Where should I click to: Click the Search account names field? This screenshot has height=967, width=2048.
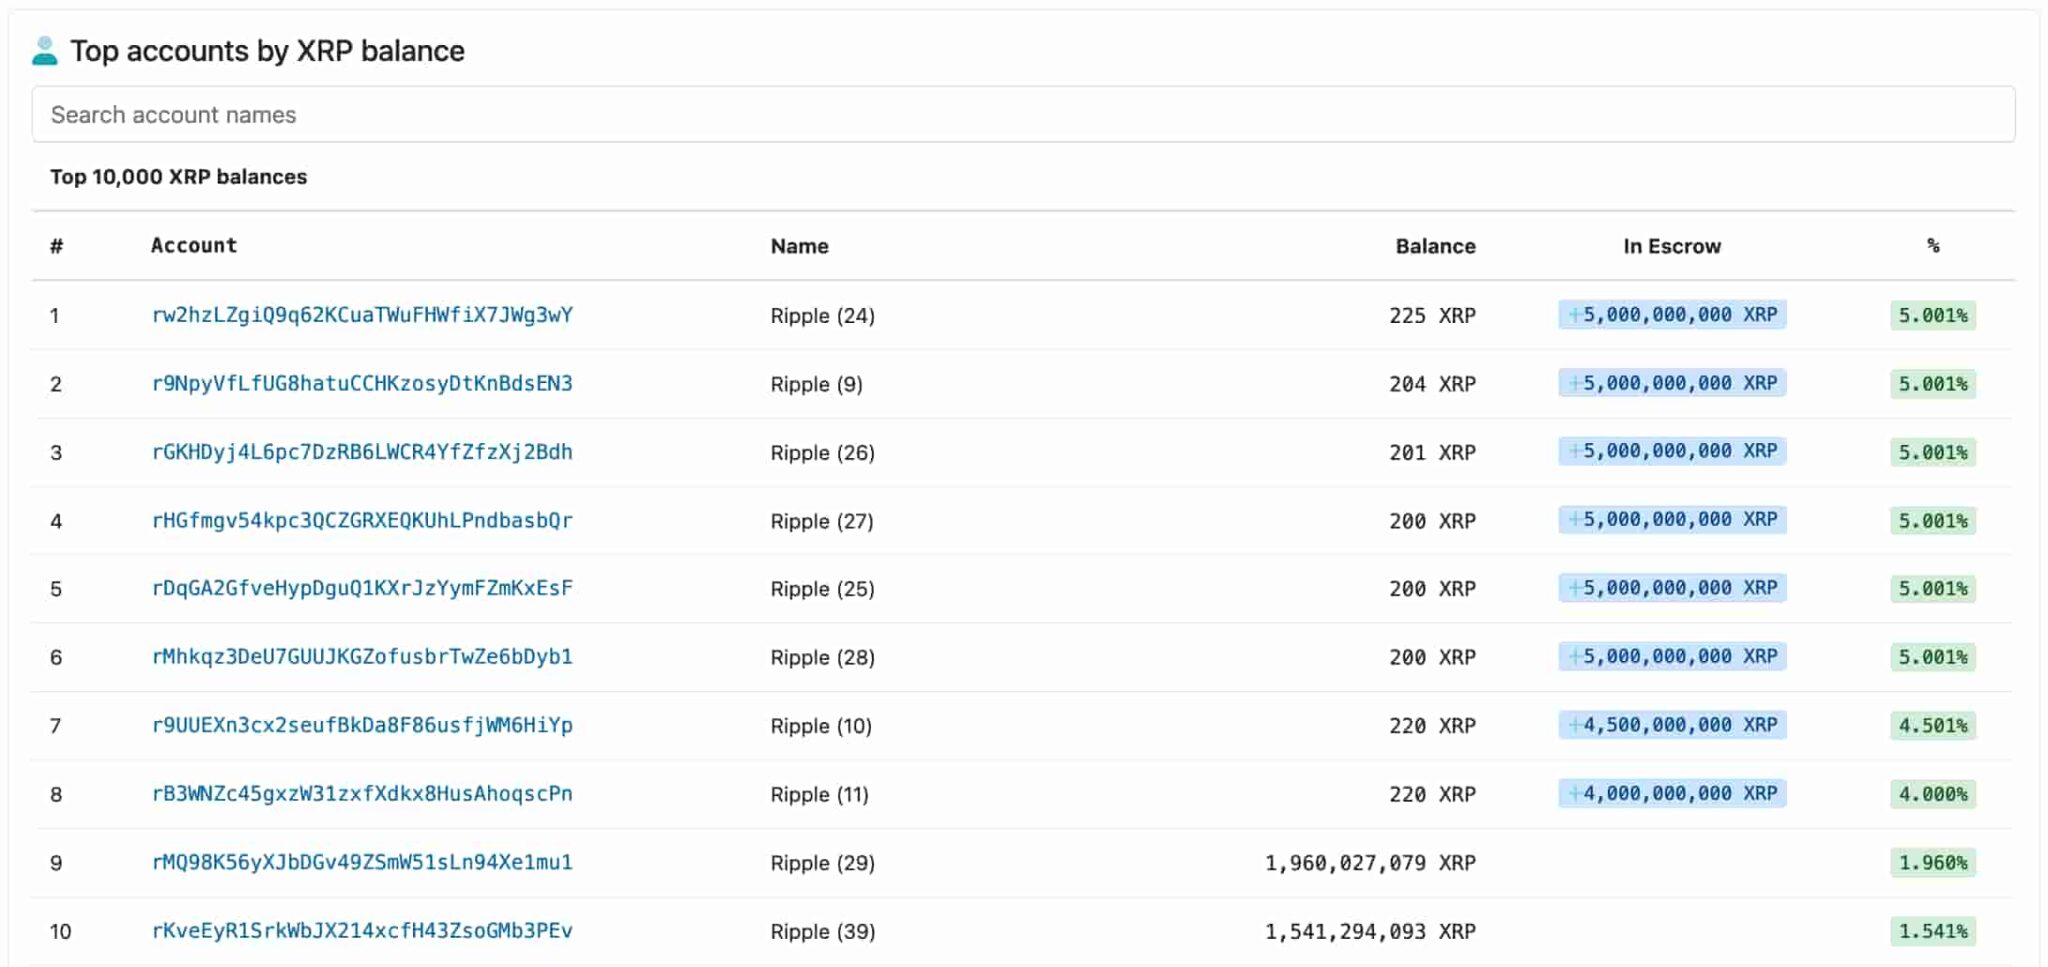pos(1024,114)
